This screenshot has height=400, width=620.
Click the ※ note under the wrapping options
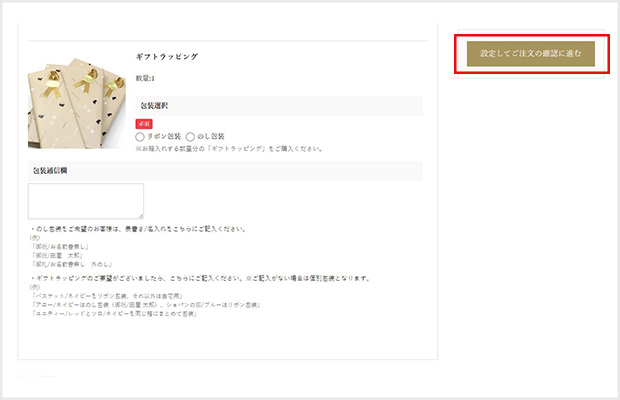[x=229, y=149]
